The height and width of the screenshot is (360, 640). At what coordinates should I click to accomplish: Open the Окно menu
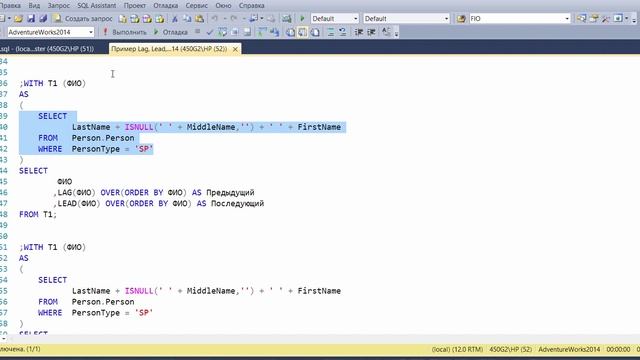point(223,5)
